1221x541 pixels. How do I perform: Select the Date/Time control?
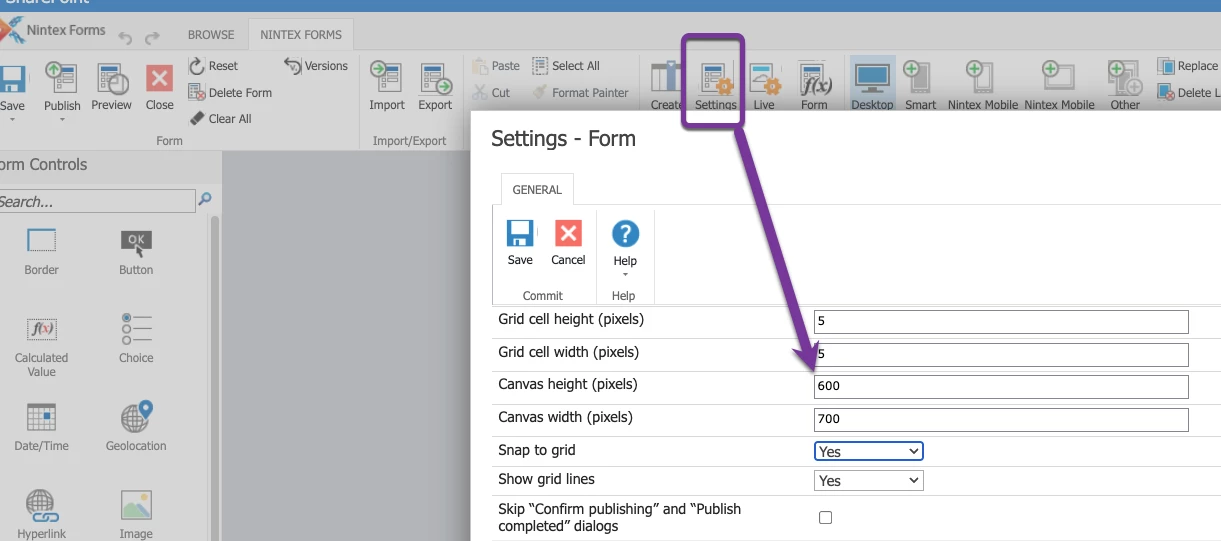(x=41, y=426)
